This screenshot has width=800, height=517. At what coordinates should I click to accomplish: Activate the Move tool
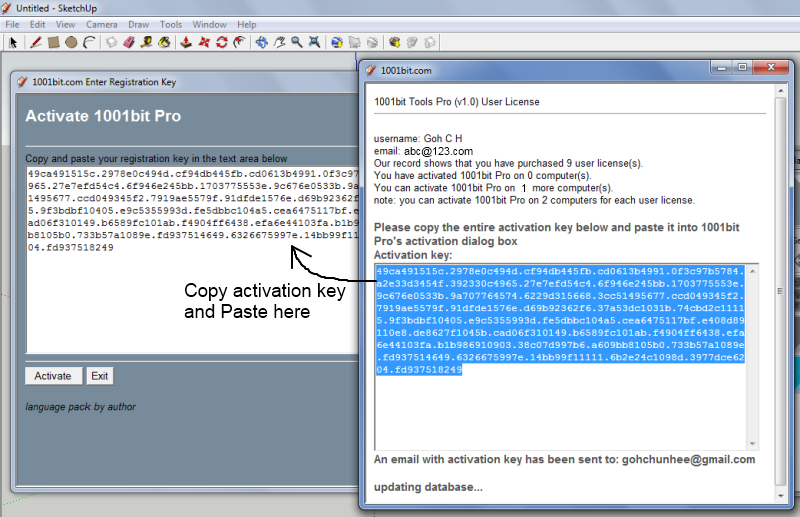[204, 42]
